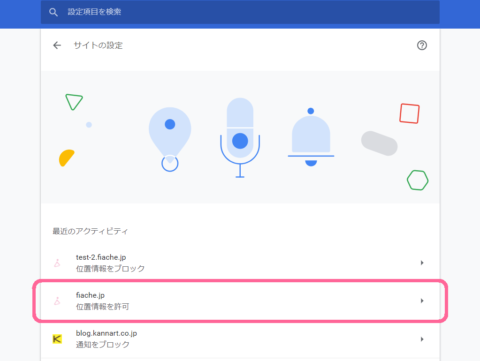Image resolution: width=480 pixels, height=361 pixels.
Task: Open fiache.jp entry allowing location
Action: (x=240, y=301)
